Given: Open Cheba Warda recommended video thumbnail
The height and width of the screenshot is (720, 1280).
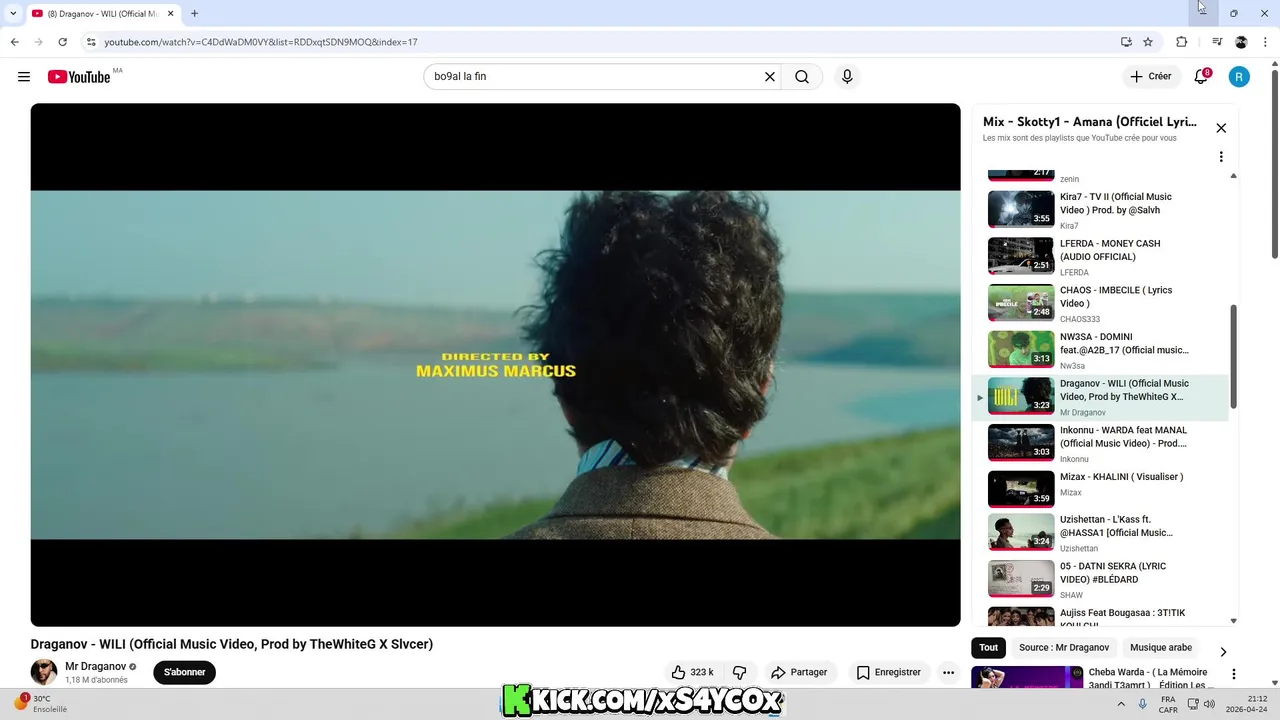Looking at the screenshot, I should 1027,678.
